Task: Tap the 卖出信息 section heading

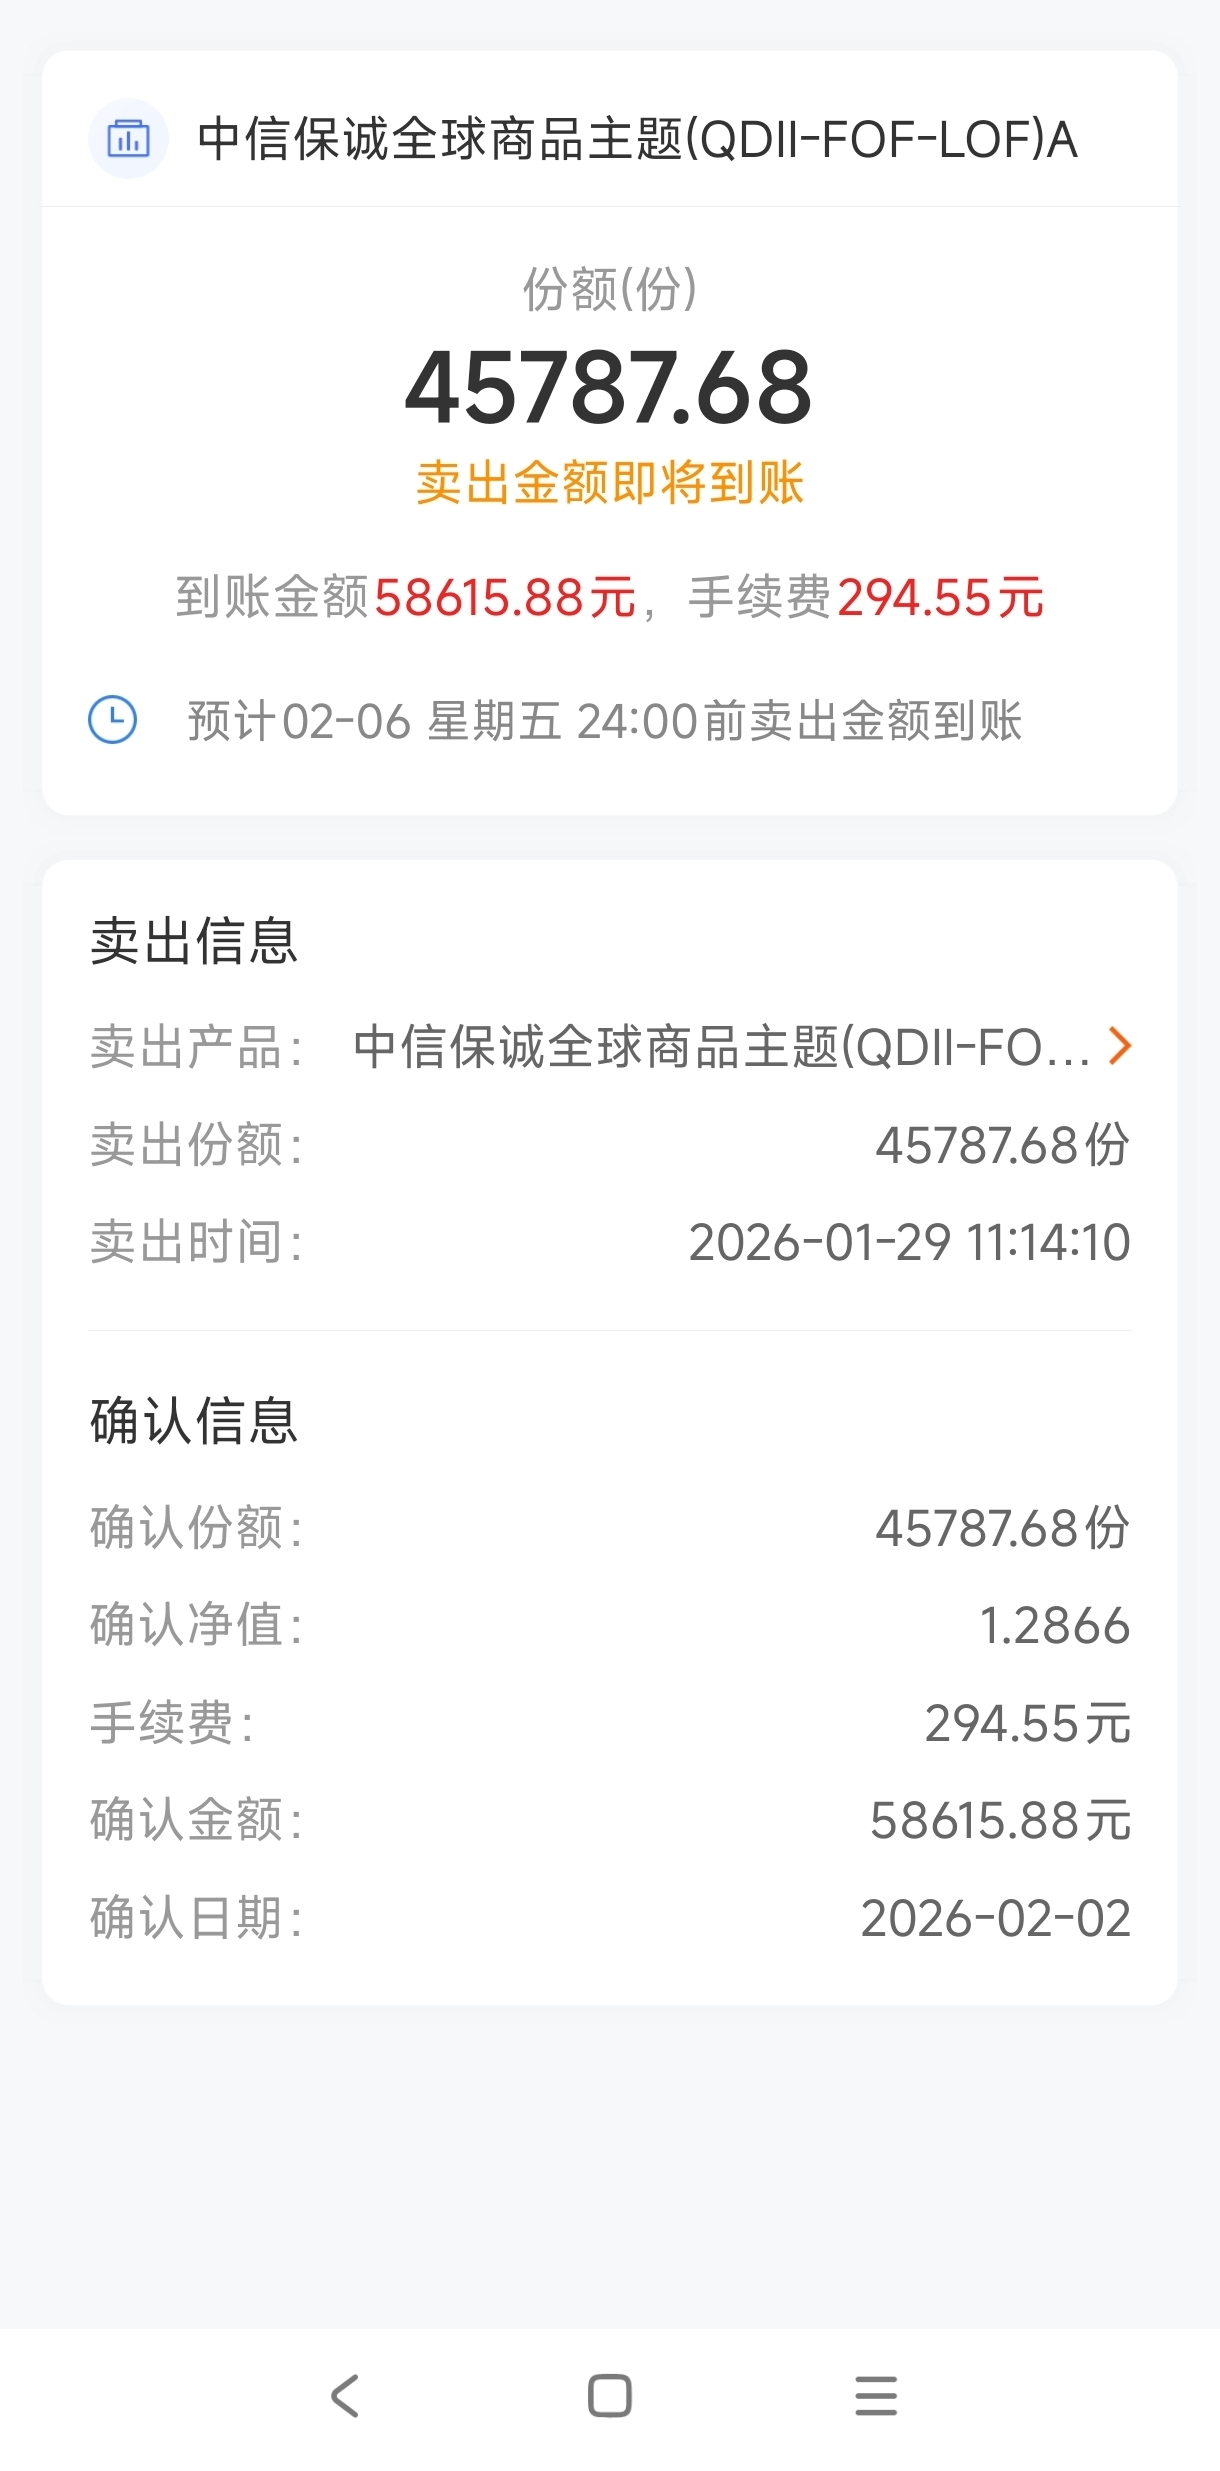Action: (194, 942)
